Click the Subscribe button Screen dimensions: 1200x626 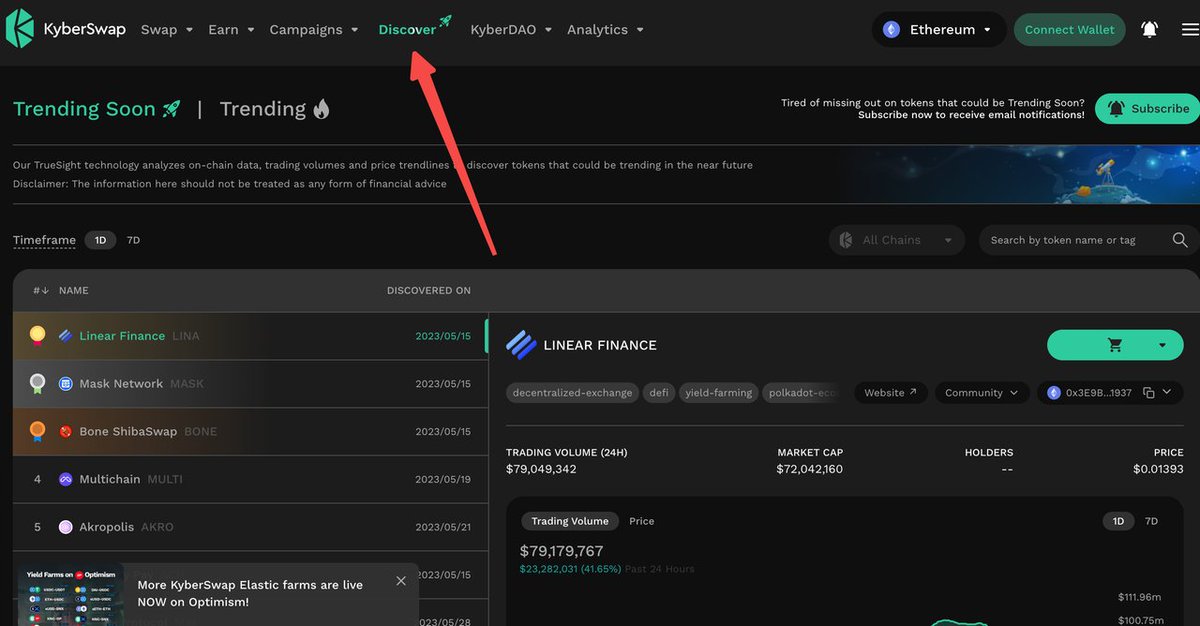click(x=1147, y=109)
